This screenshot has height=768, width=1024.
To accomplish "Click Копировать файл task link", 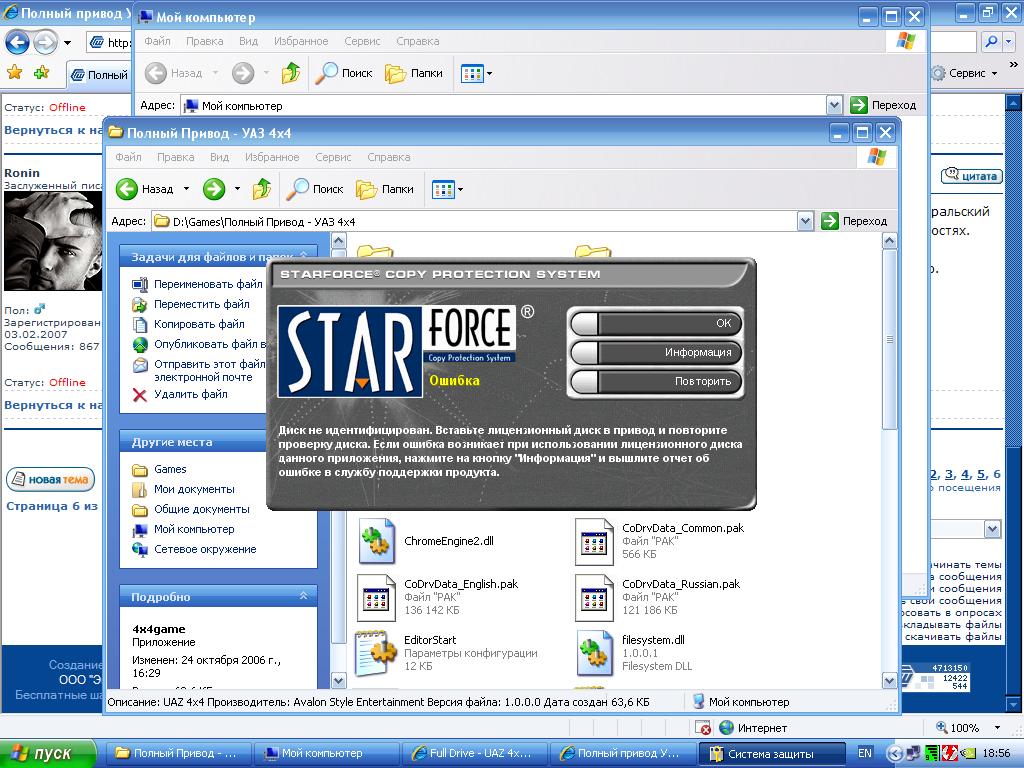I will tap(199, 324).
